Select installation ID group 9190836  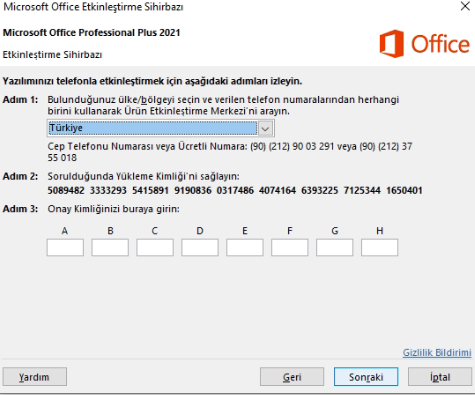[x=193, y=191]
